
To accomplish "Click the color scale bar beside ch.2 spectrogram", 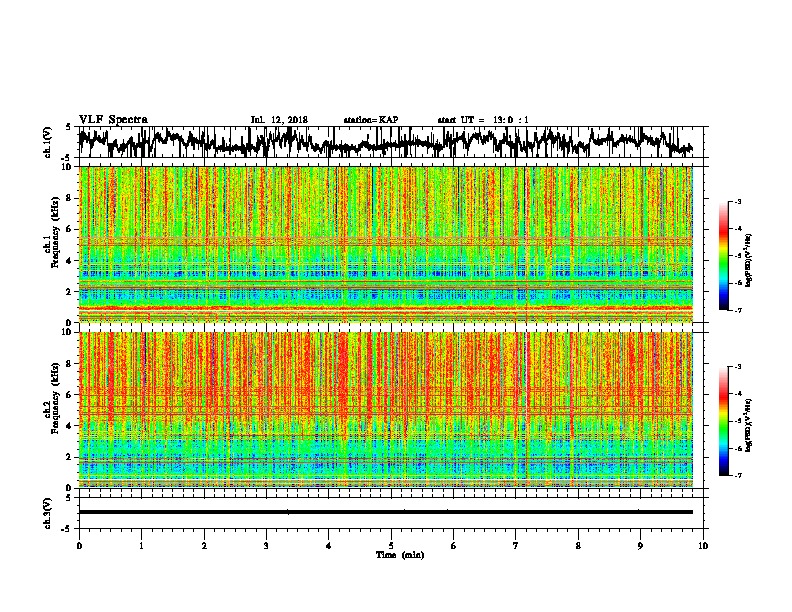I will (x=724, y=421).
